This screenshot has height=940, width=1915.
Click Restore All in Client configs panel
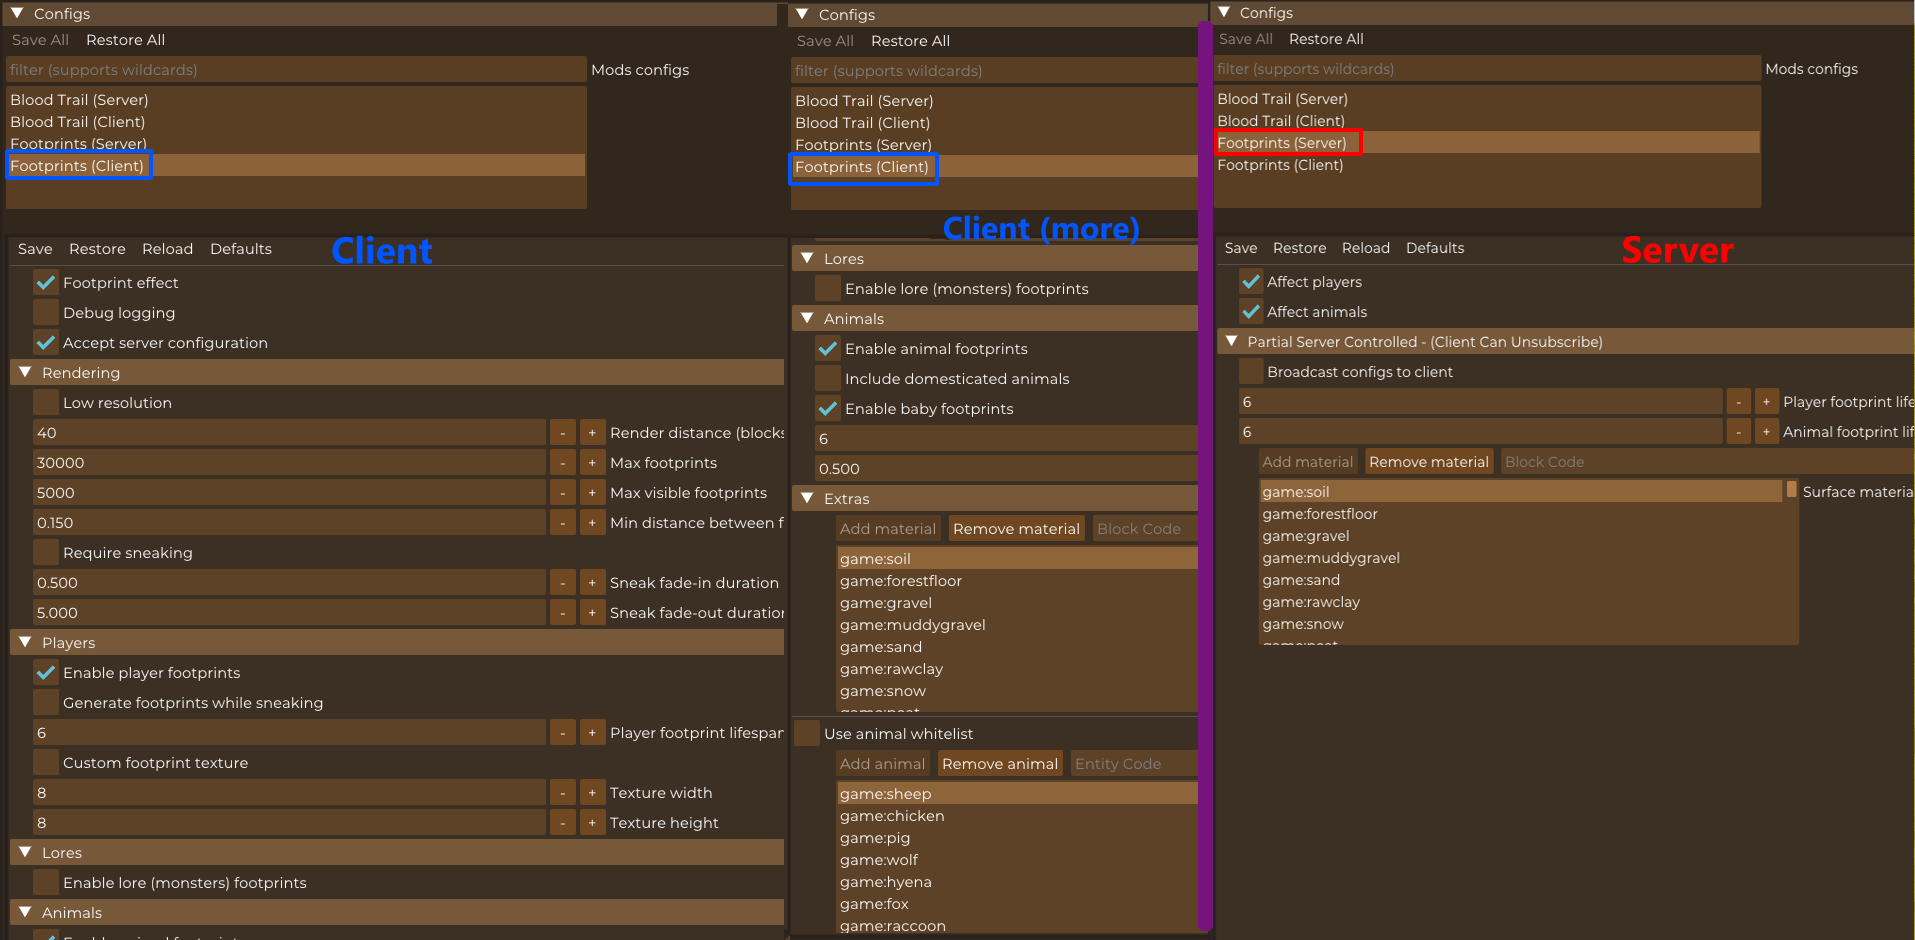click(x=125, y=40)
